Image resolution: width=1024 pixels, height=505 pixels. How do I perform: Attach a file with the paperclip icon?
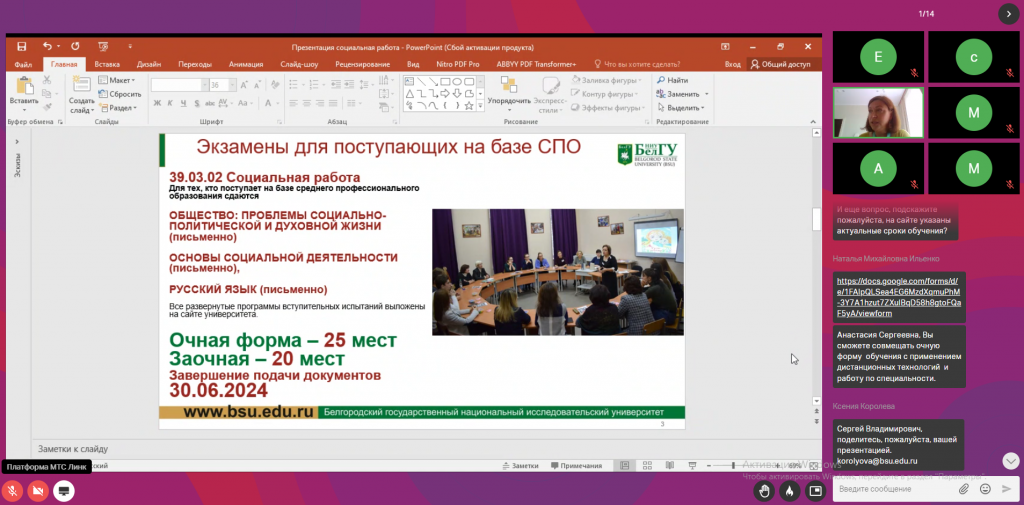tap(964, 489)
